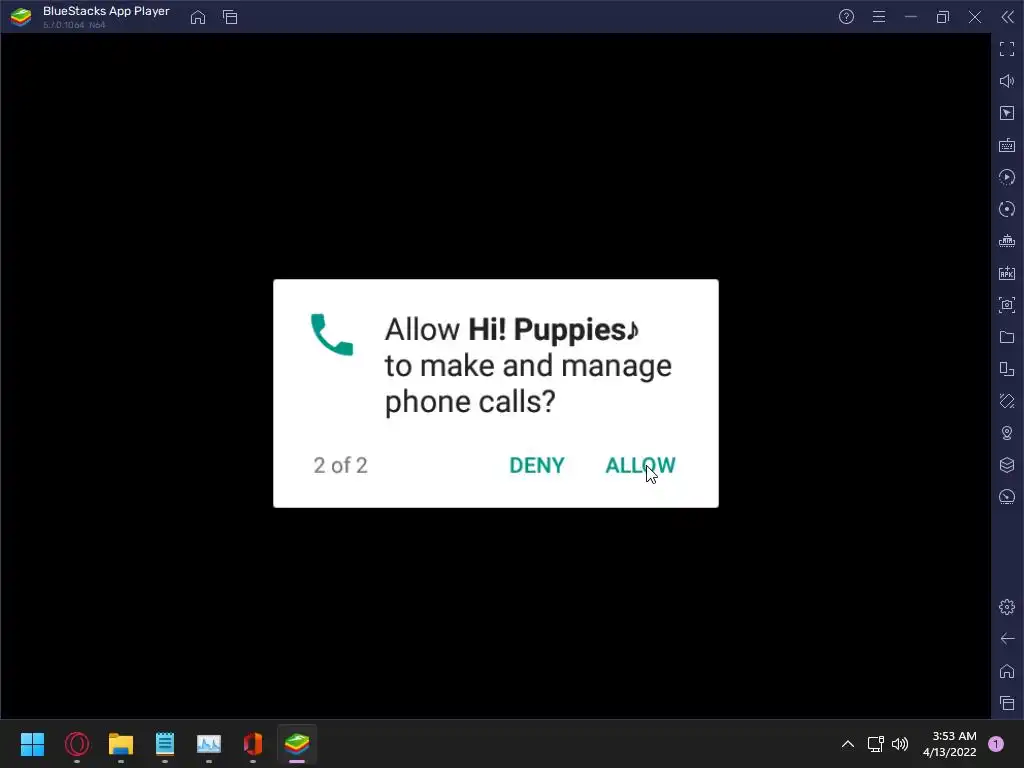
Task: Open the notification center badge
Action: coord(996,744)
